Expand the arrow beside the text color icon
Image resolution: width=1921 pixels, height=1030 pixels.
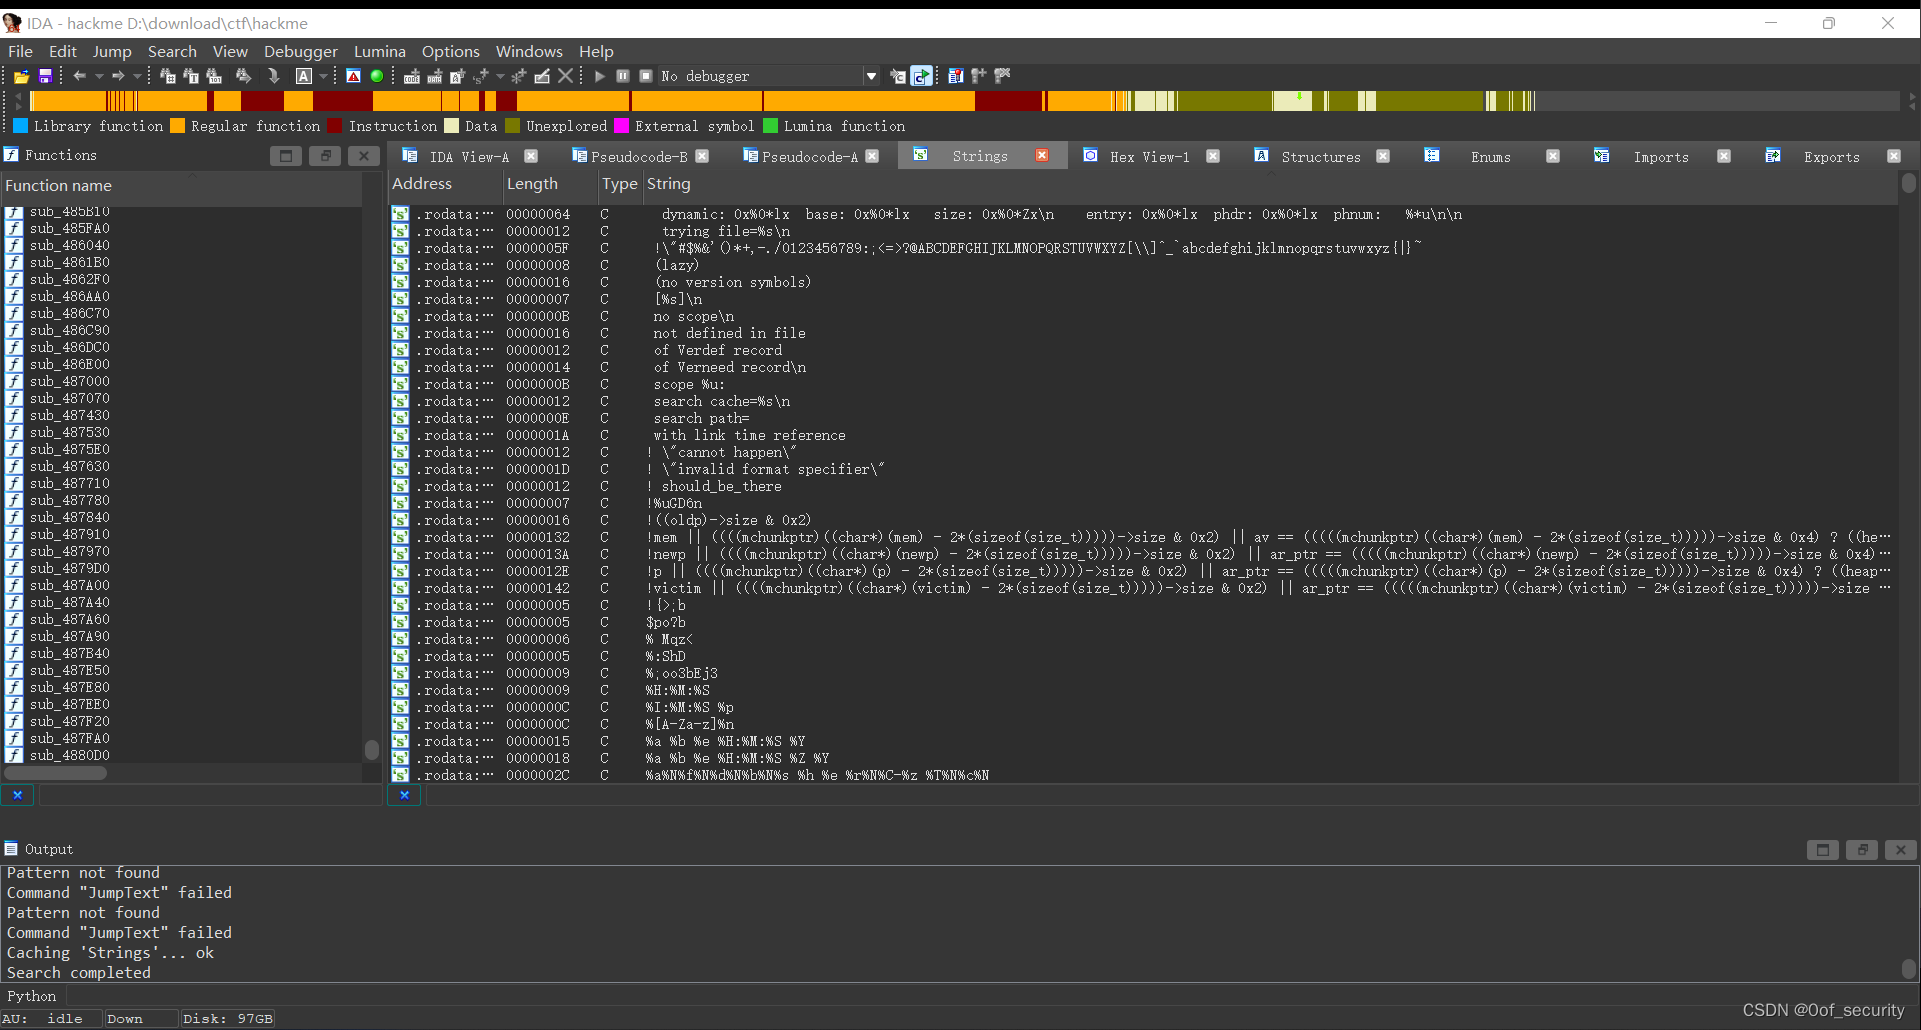coord(323,75)
